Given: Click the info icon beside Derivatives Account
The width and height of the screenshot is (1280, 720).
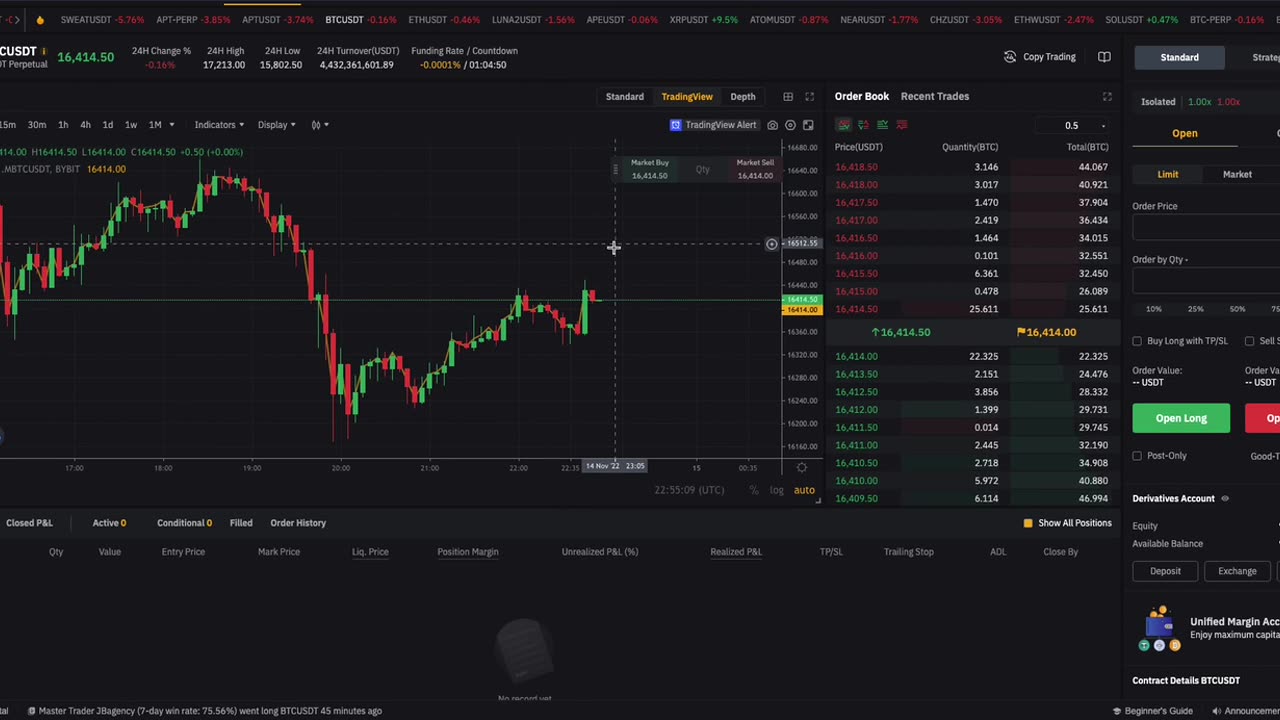Looking at the screenshot, I should pos(1225,499).
